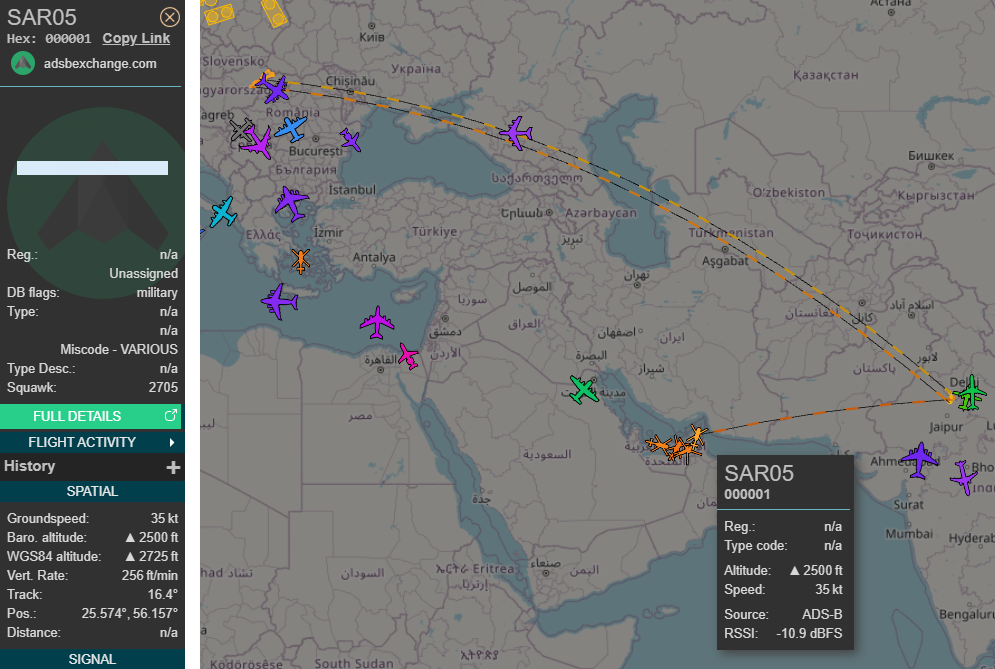
Task: Select the purple aircraft north of Georgia
Action: pos(516,132)
